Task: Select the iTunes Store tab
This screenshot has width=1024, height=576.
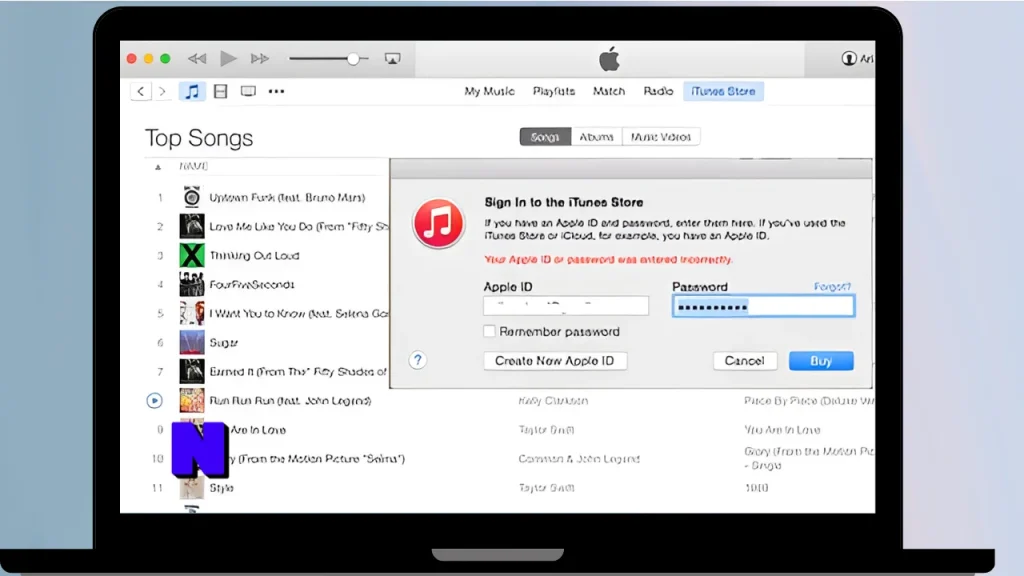Action: [723, 91]
